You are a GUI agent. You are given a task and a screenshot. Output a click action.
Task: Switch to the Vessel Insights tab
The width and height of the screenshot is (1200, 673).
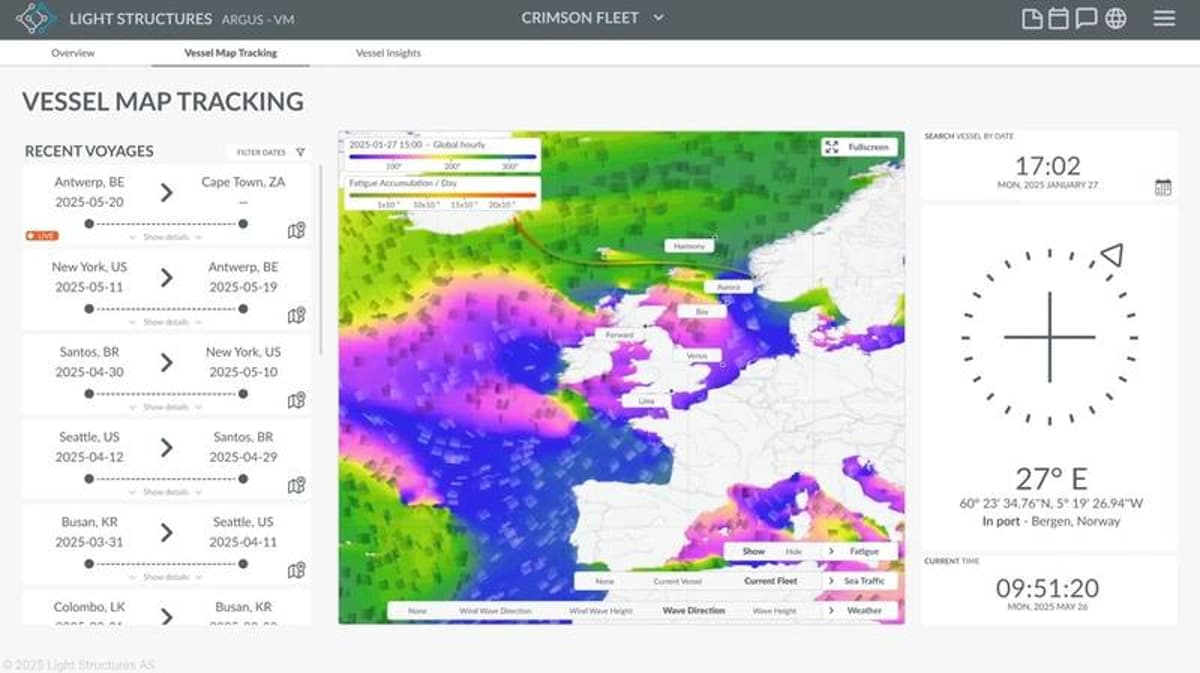(x=387, y=53)
